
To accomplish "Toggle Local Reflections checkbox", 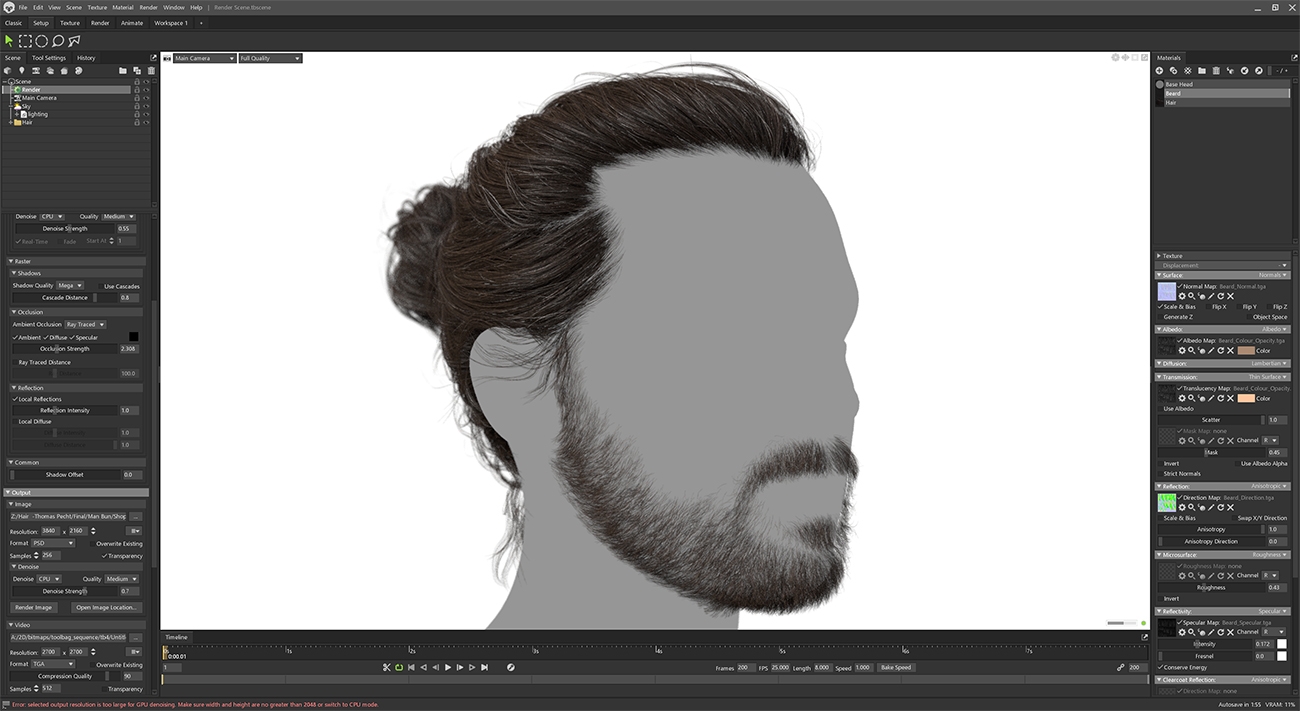I will pos(15,399).
